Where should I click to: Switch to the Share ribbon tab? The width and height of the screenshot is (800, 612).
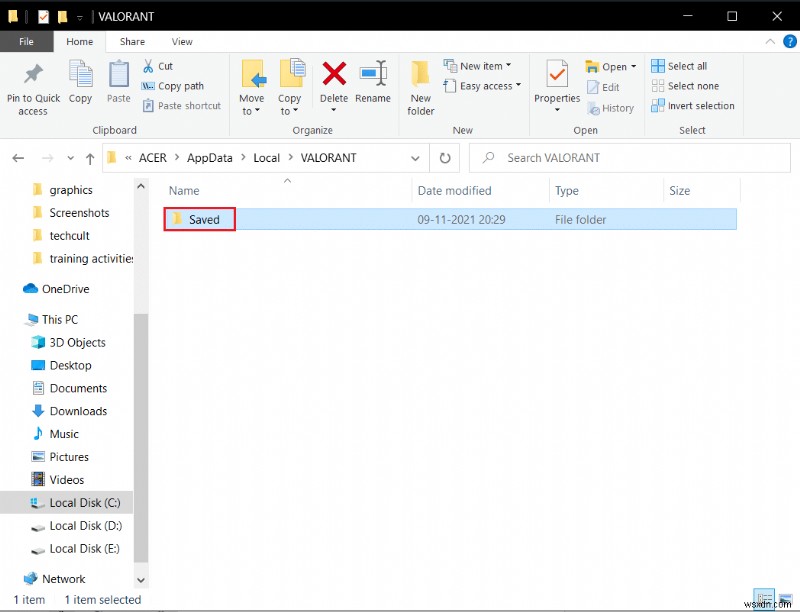point(132,42)
